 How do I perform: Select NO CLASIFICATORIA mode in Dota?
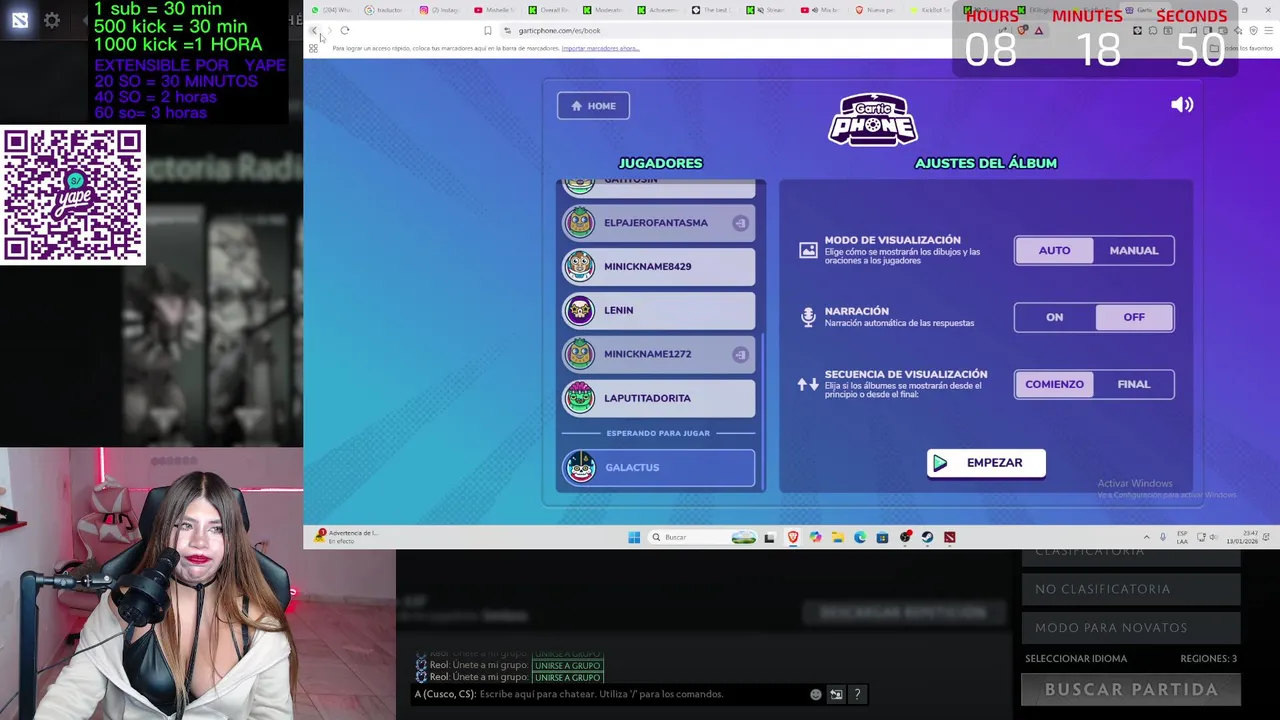click(x=1131, y=589)
